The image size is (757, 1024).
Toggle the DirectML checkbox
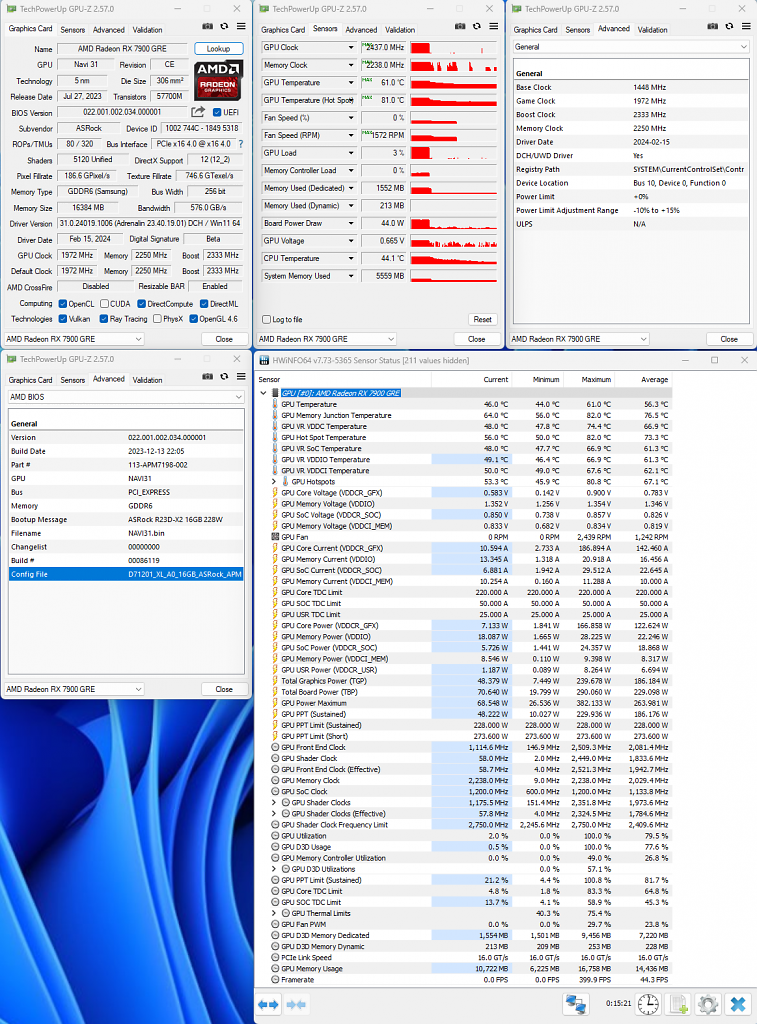[204, 304]
